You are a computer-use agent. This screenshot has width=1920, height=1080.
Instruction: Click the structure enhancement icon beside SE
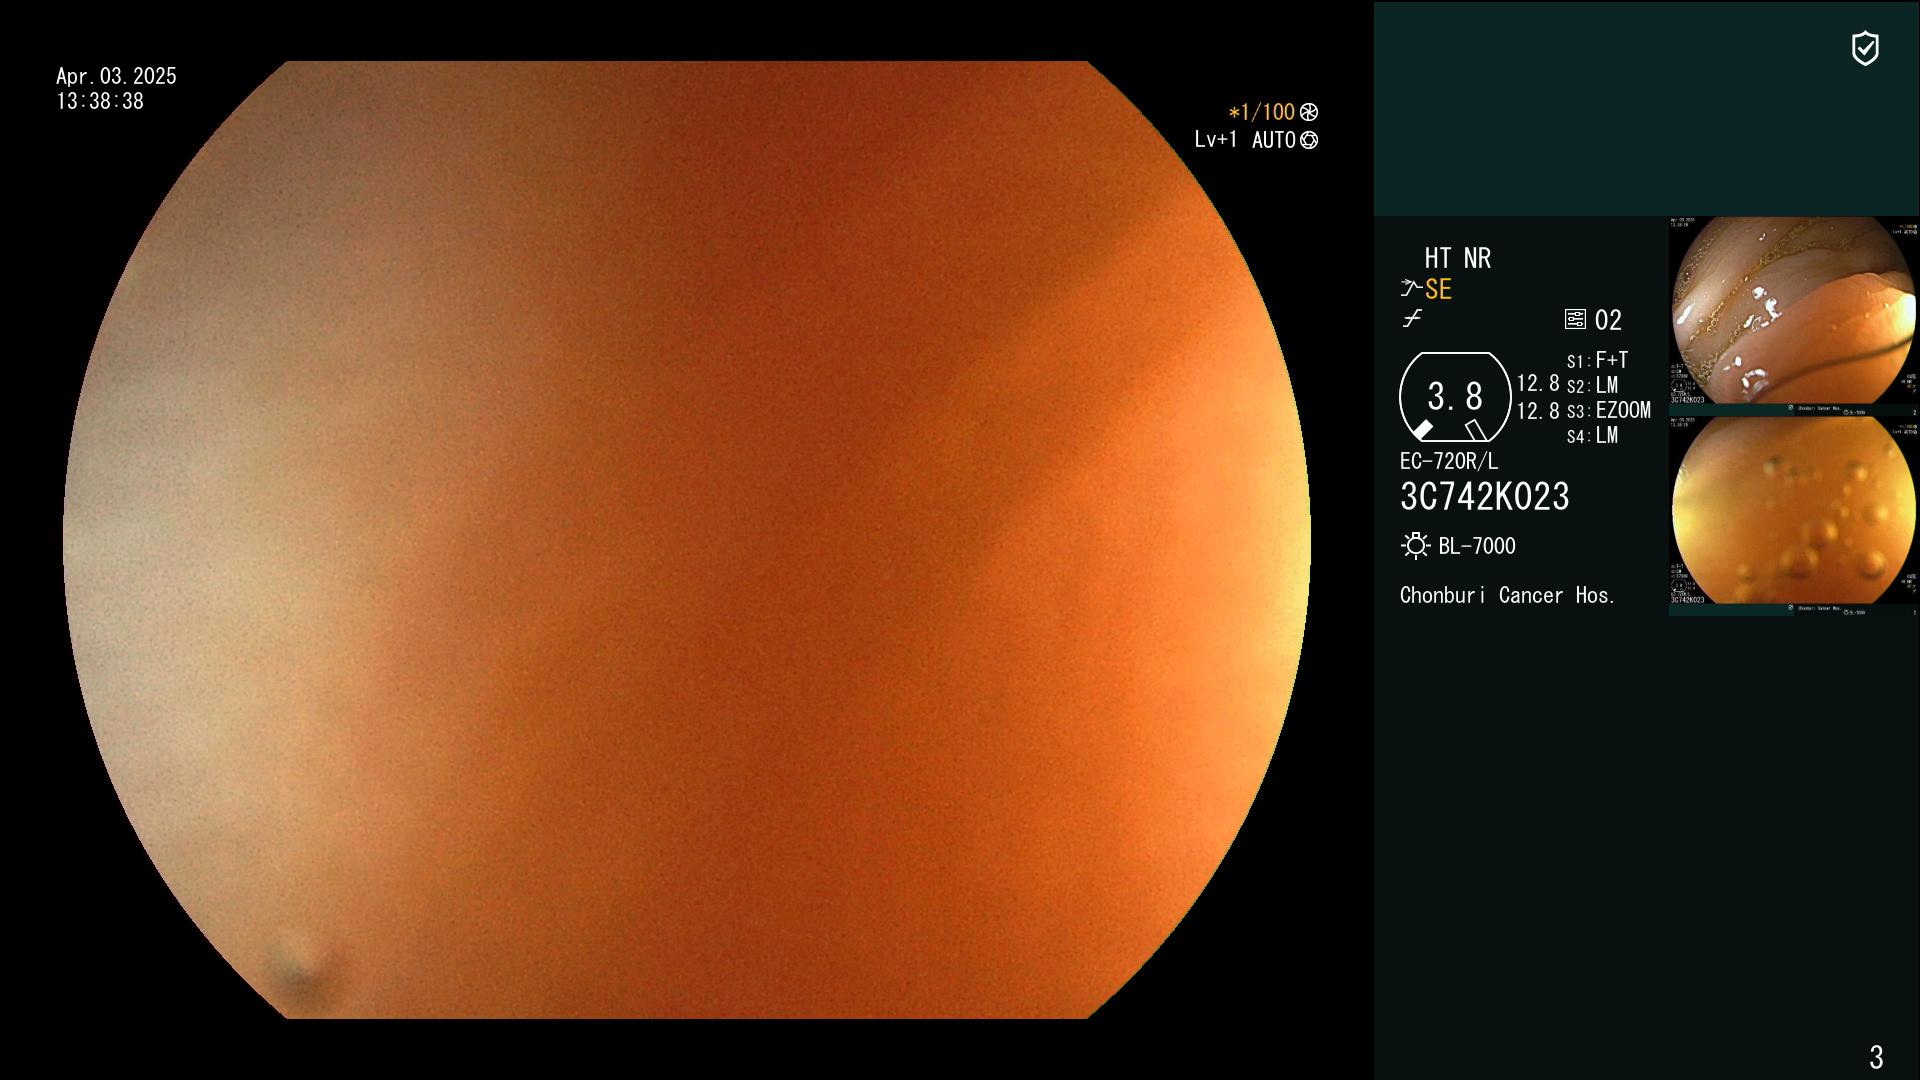click(1411, 289)
